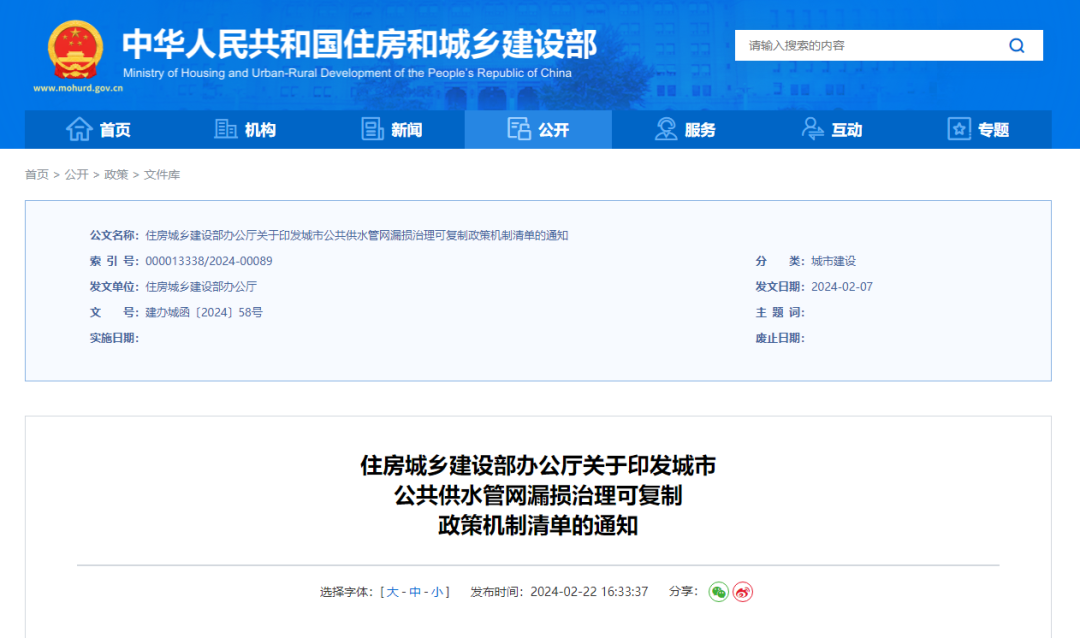Click the issue date 2024-02-07
This screenshot has width=1080, height=638.
click(842, 287)
